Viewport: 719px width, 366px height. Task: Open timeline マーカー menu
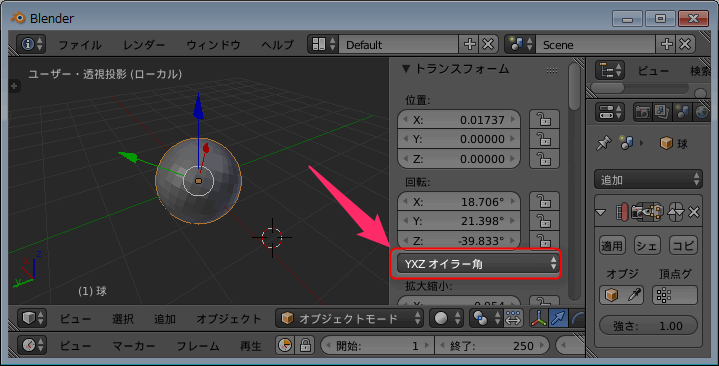134,346
